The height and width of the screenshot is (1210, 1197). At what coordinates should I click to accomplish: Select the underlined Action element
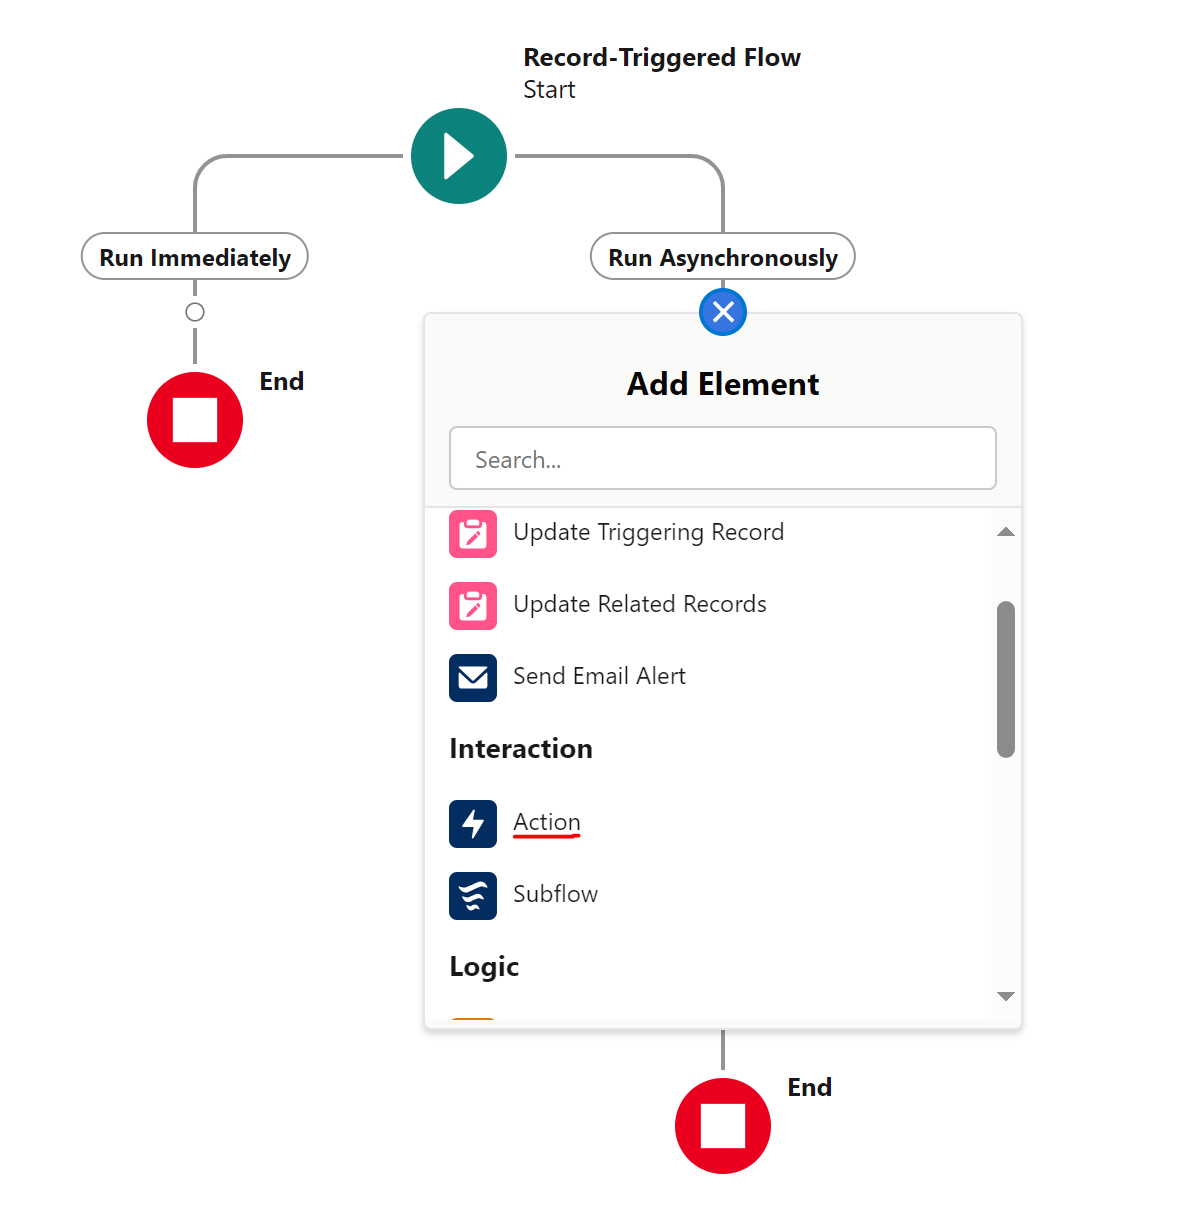click(547, 822)
